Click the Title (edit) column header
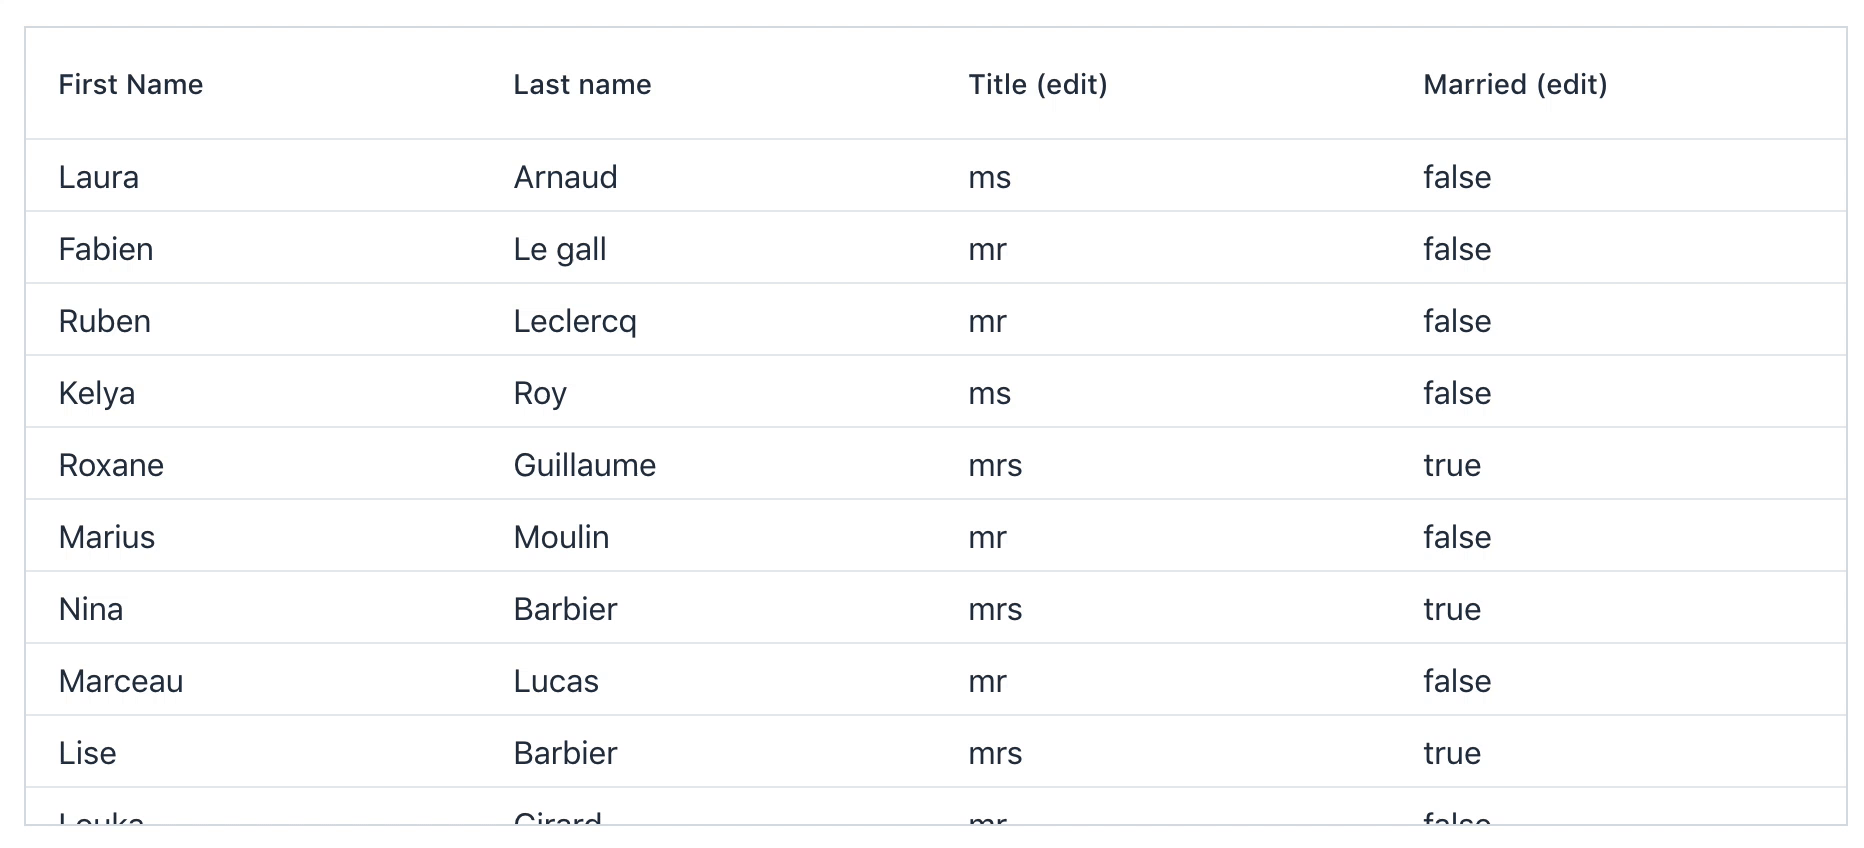Image resolution: width=1864 pixels, height=848 pixels. [x=1037, y=85]
